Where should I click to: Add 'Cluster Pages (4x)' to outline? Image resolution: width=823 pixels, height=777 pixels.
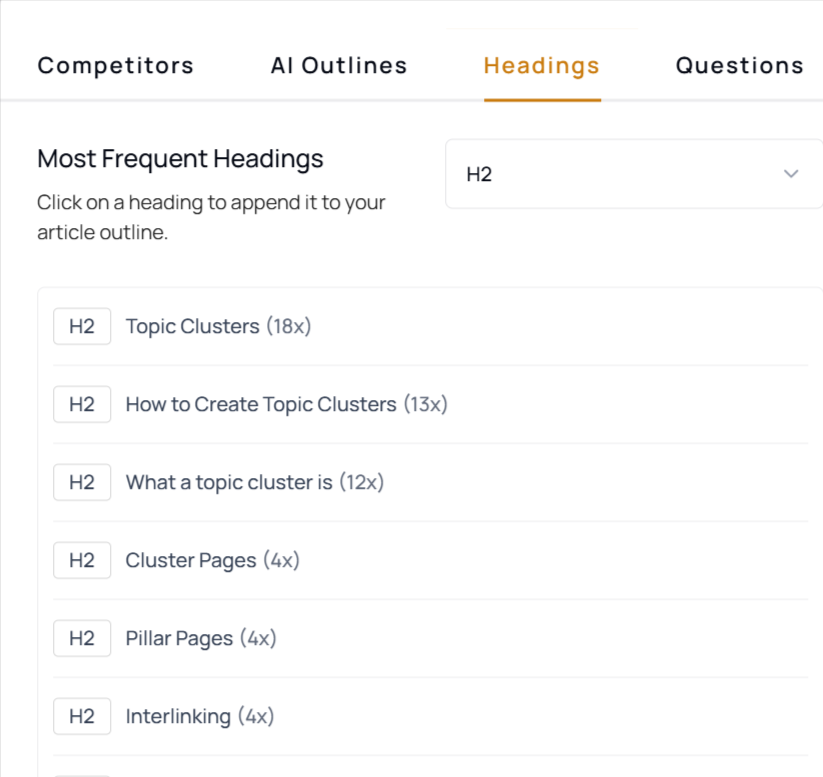[x=212, y=560]
